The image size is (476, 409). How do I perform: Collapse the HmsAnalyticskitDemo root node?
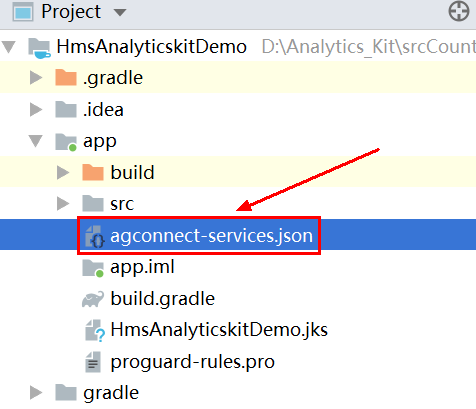9,47
